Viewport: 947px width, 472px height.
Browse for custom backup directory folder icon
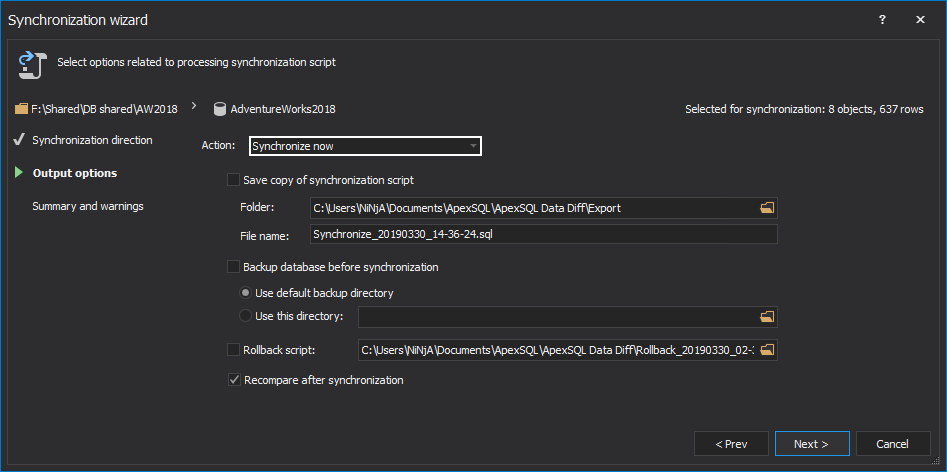[x=767, y=317]
